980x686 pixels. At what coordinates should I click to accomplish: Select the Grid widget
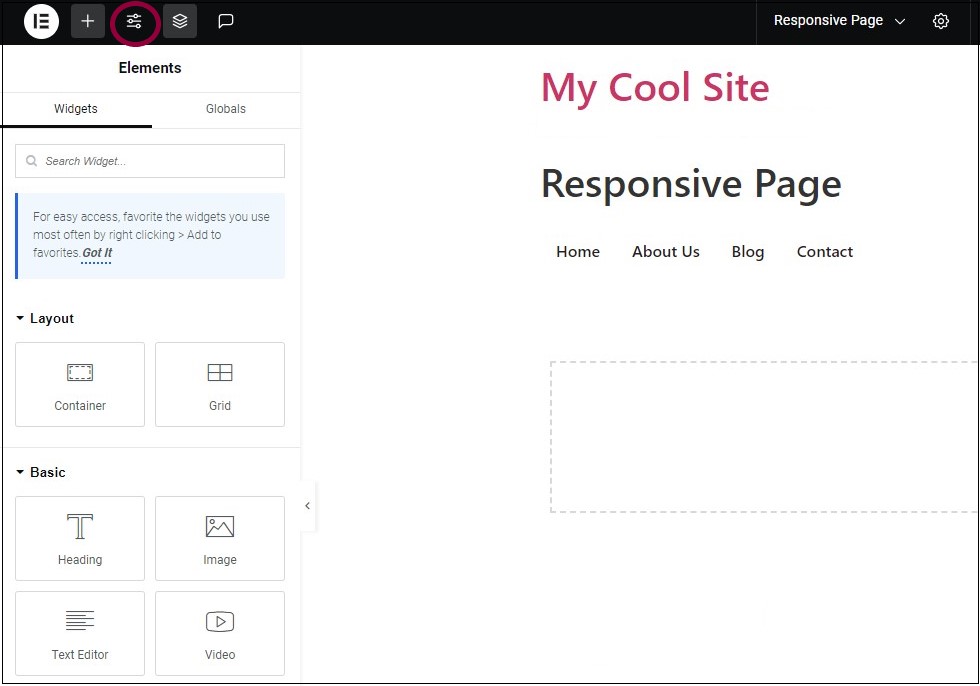(220, 385)
